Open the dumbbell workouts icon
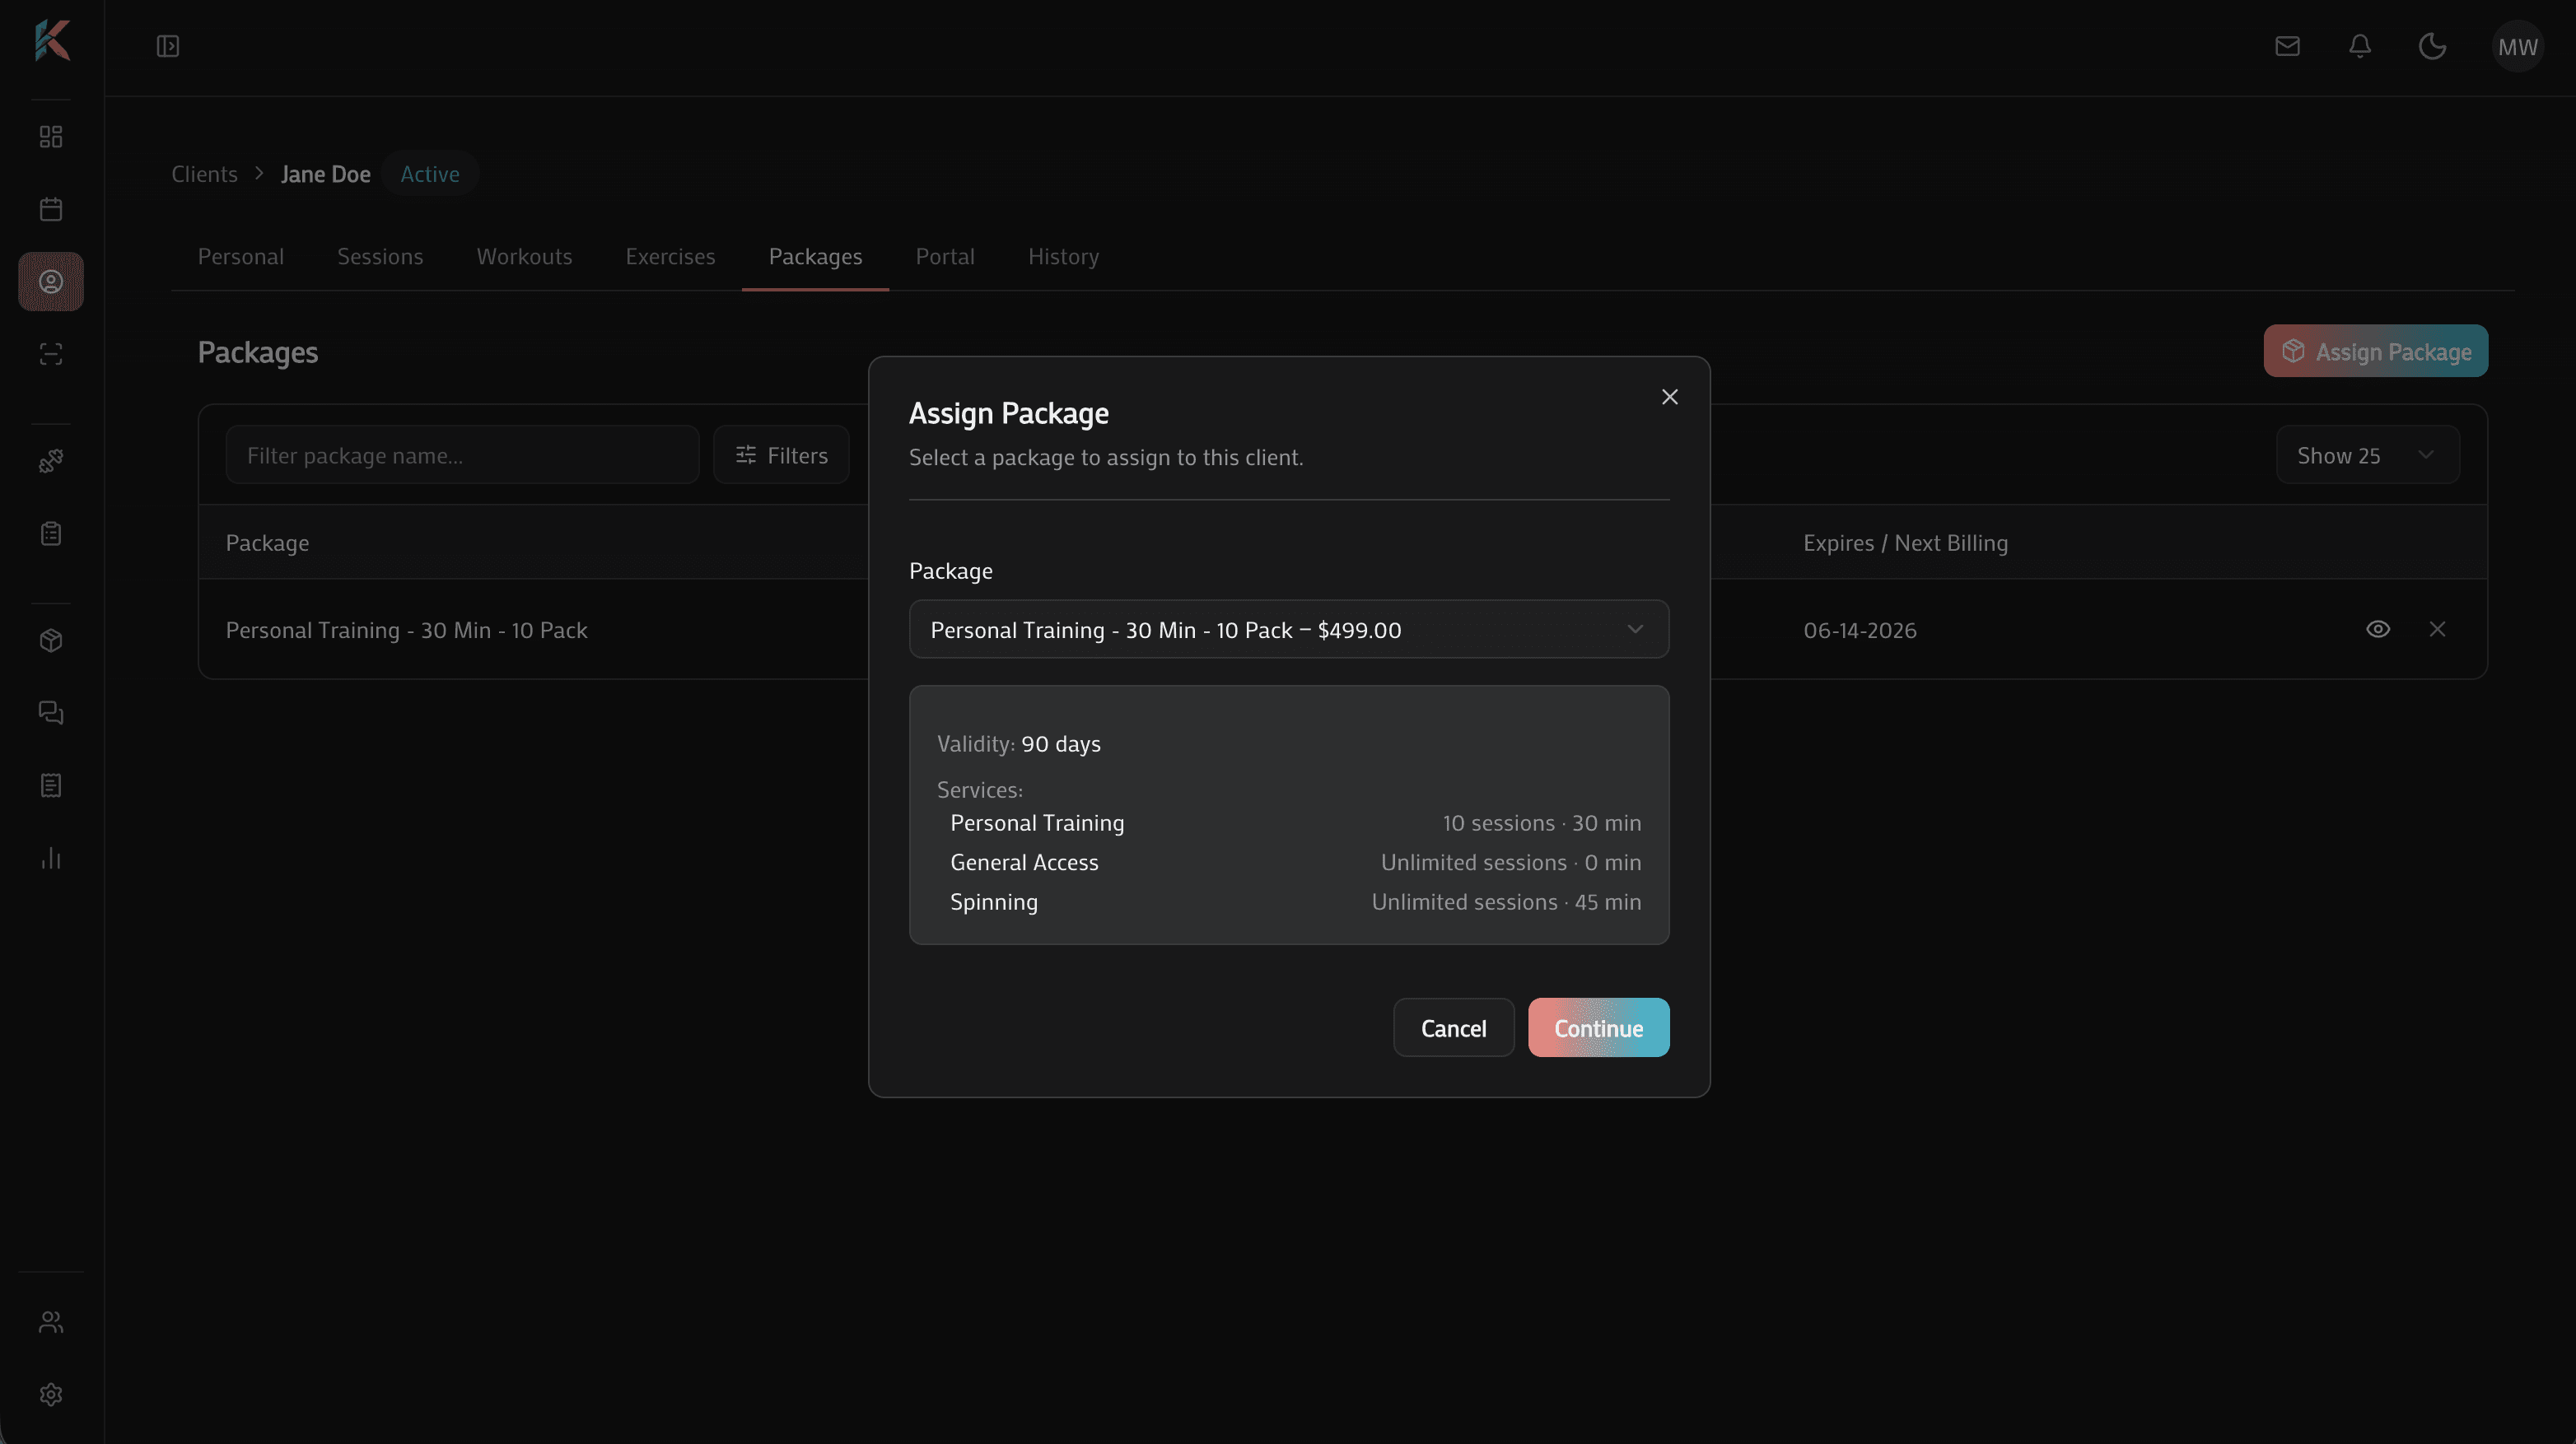The width and height of the screenshot is (2576, 1444). click(x=51, y=461)
